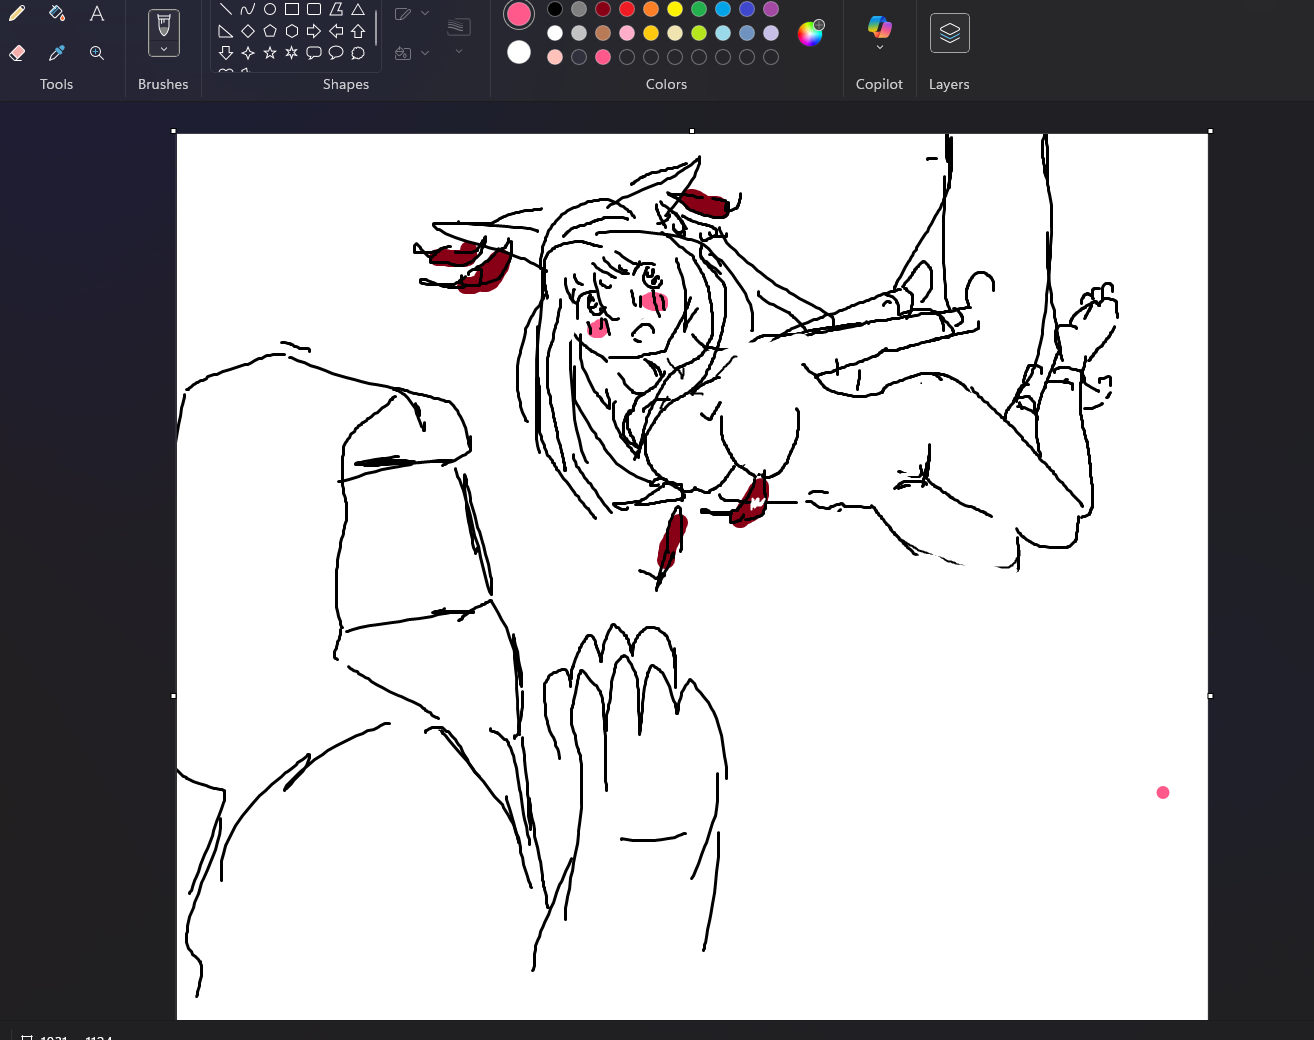Choose the bright red color swatch
This screenshot has width=1314, height=1040.
(x=627, y=9)
